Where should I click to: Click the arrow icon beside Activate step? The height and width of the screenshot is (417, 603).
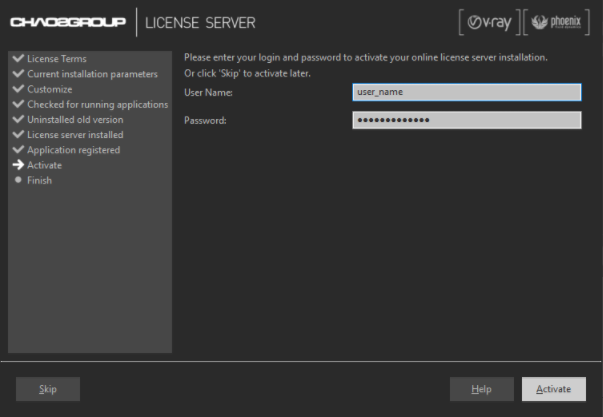pyautogui.click(x=18, y=165)
